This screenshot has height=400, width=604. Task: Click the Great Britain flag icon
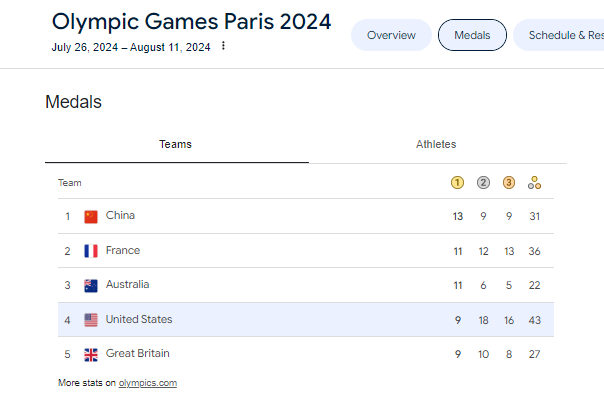point(91,354)
